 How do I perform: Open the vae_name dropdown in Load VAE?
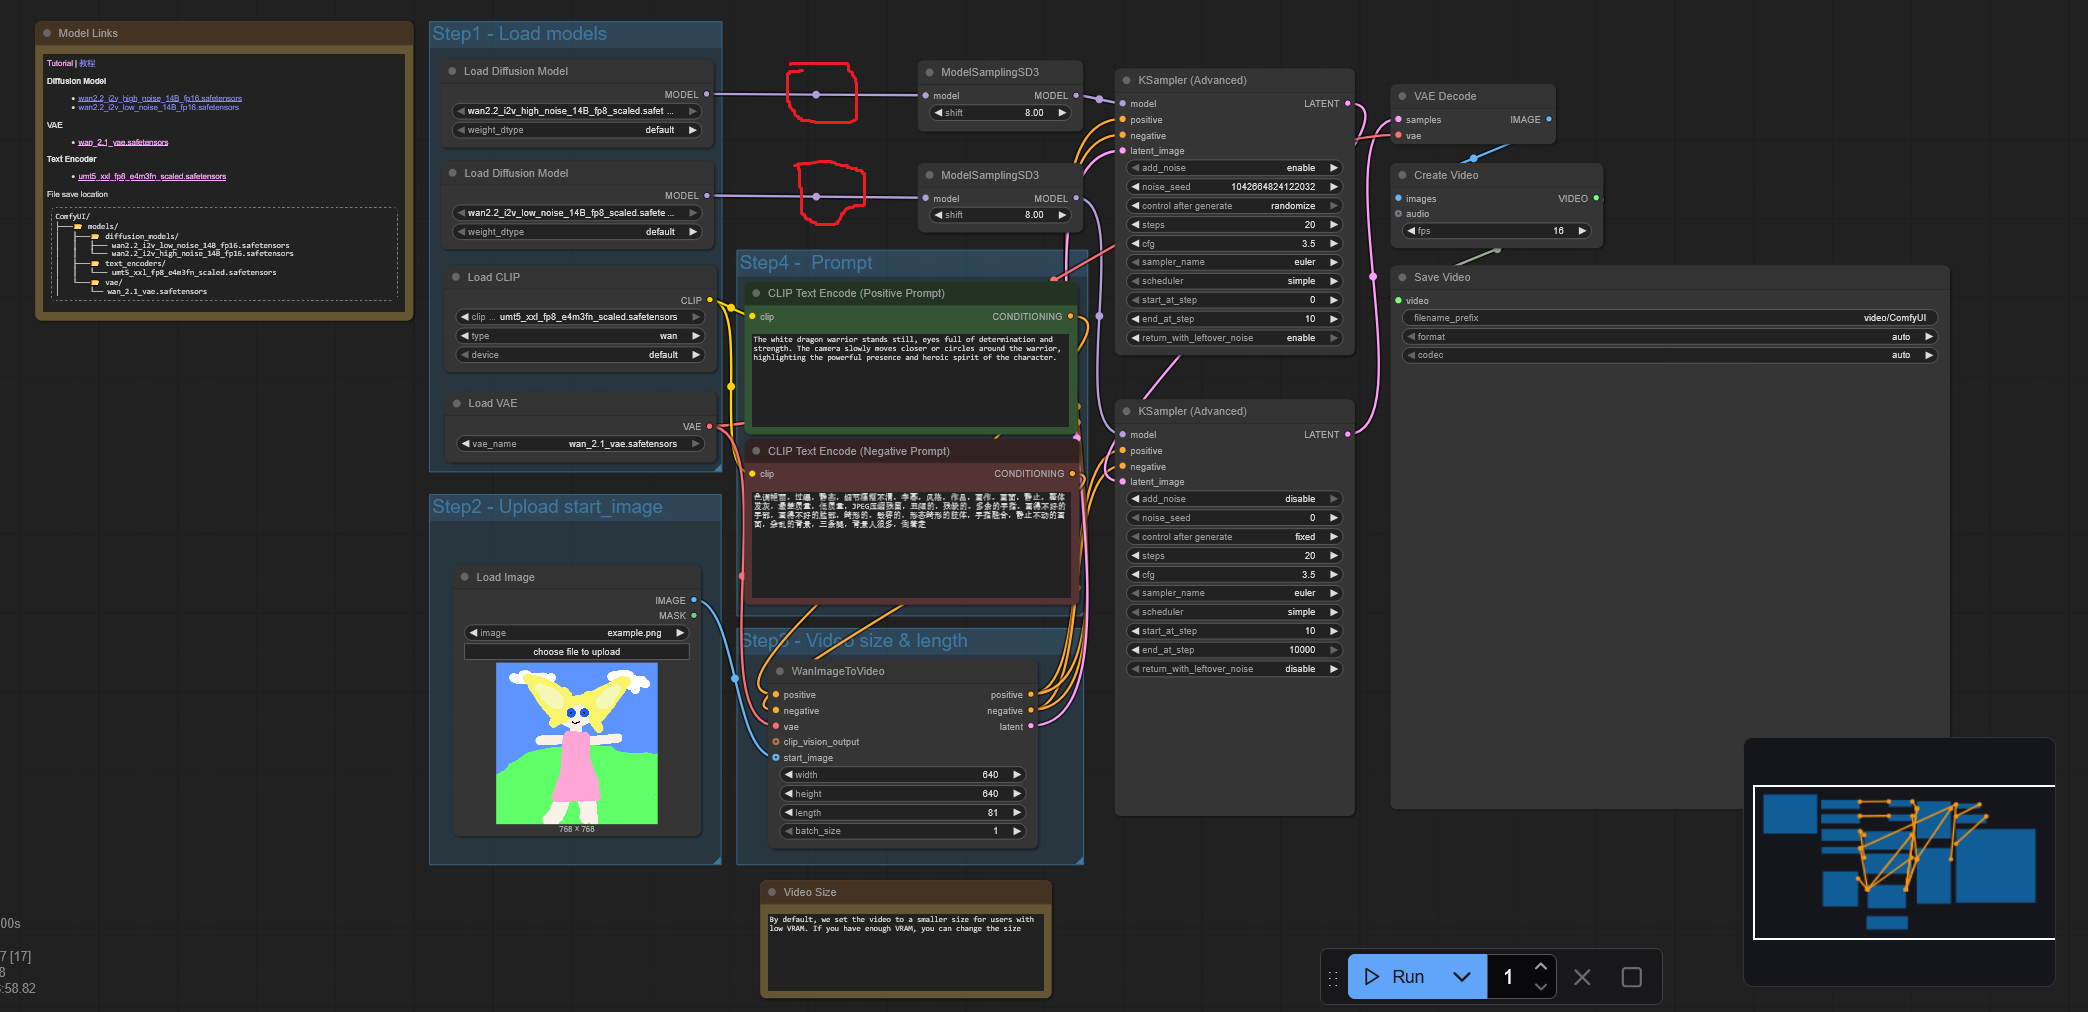coord(580,444)
